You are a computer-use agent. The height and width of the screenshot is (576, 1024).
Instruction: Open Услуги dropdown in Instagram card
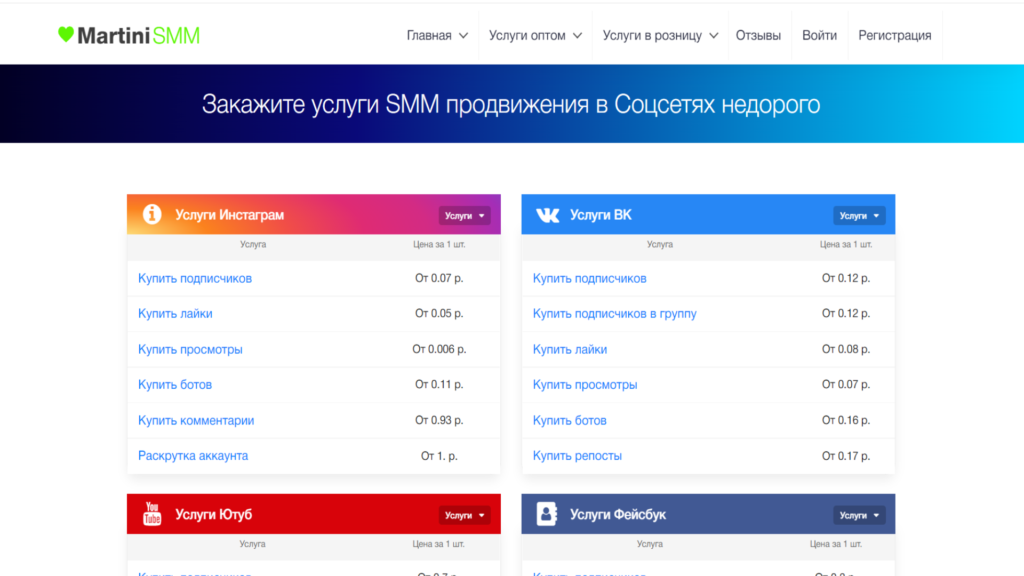tap(464, 216)
